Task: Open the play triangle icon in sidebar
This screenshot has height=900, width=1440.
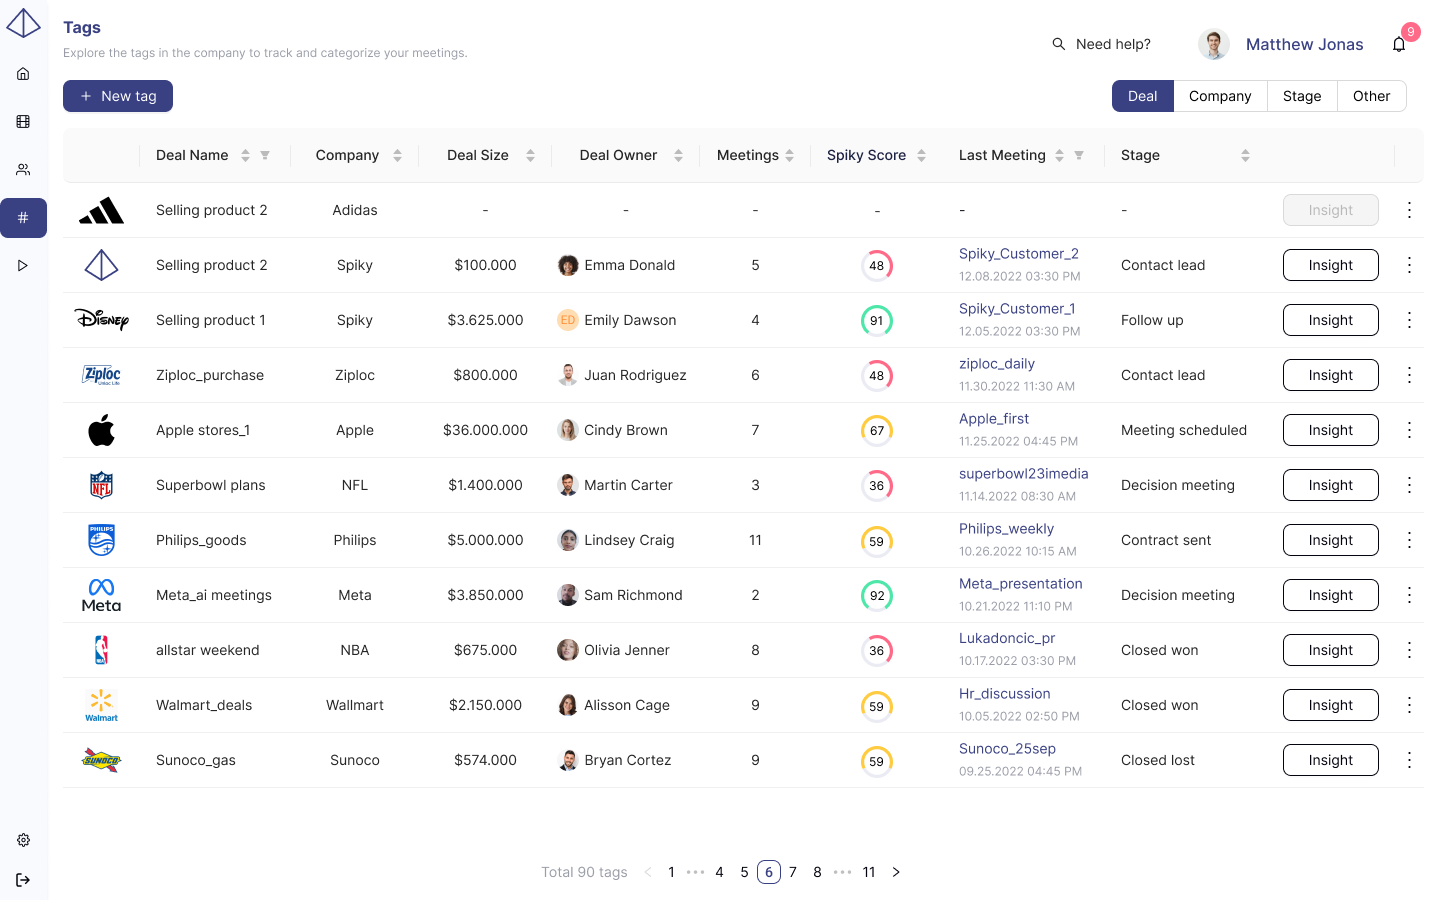Action: pos(23,266)
